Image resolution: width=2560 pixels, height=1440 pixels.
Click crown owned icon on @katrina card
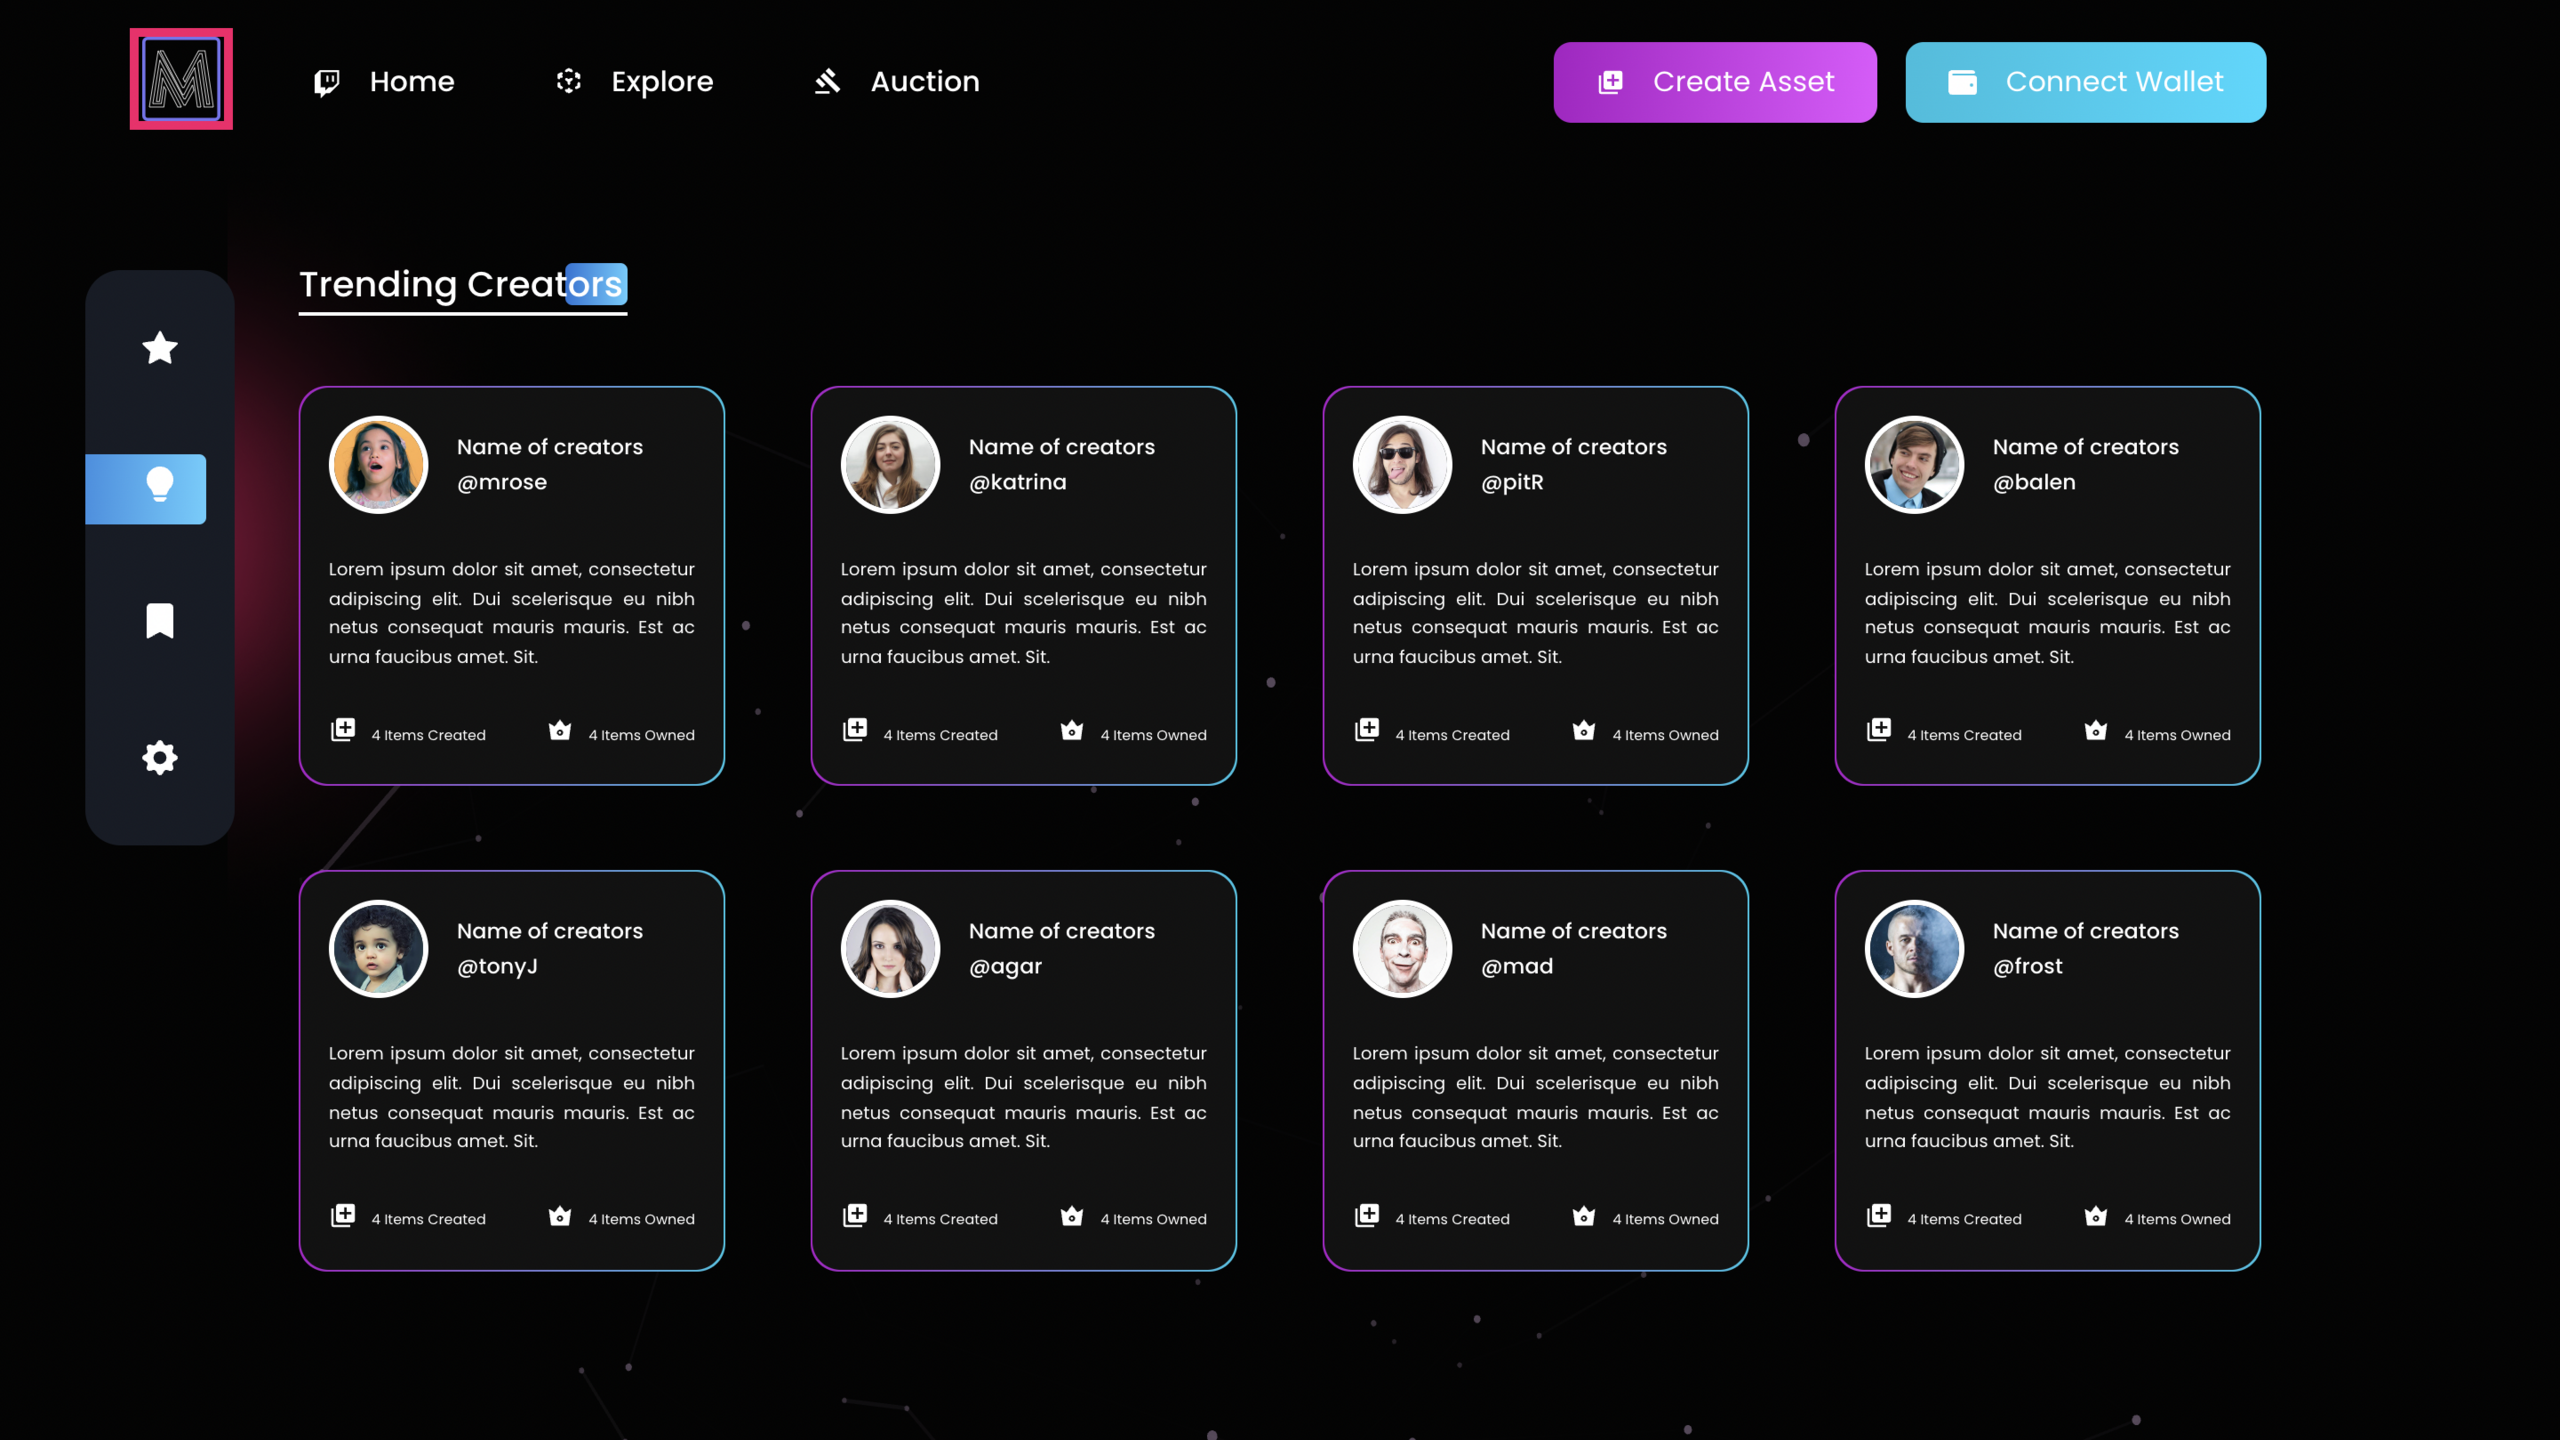[x=1071, y=731]
